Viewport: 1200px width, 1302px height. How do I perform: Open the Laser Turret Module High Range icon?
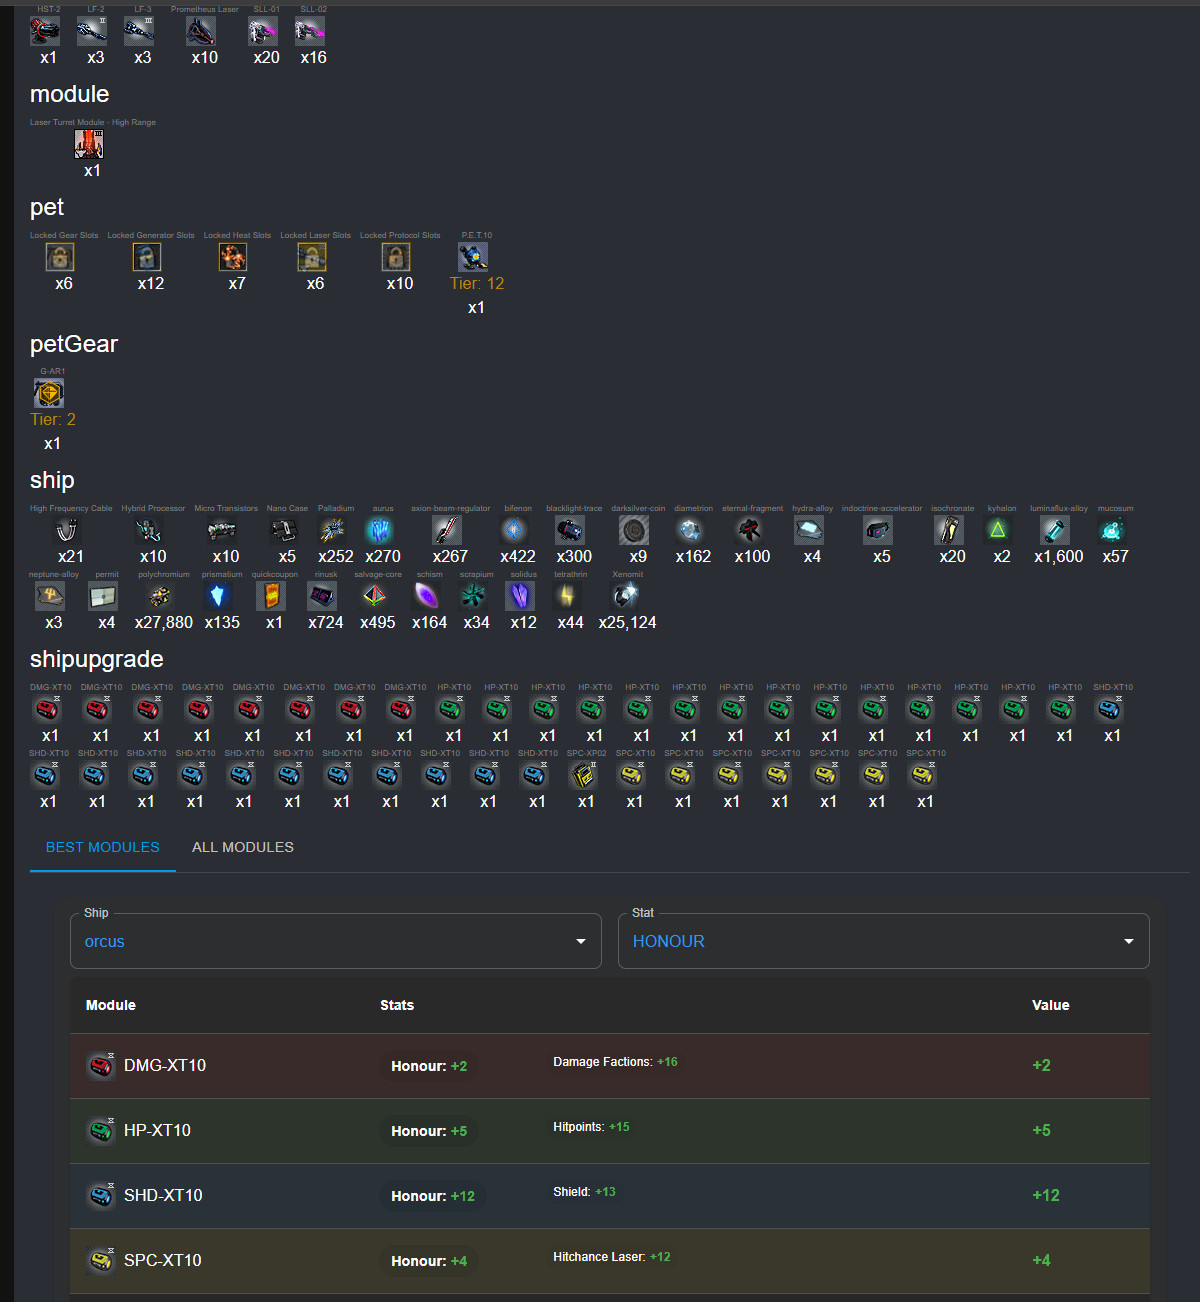89,144
